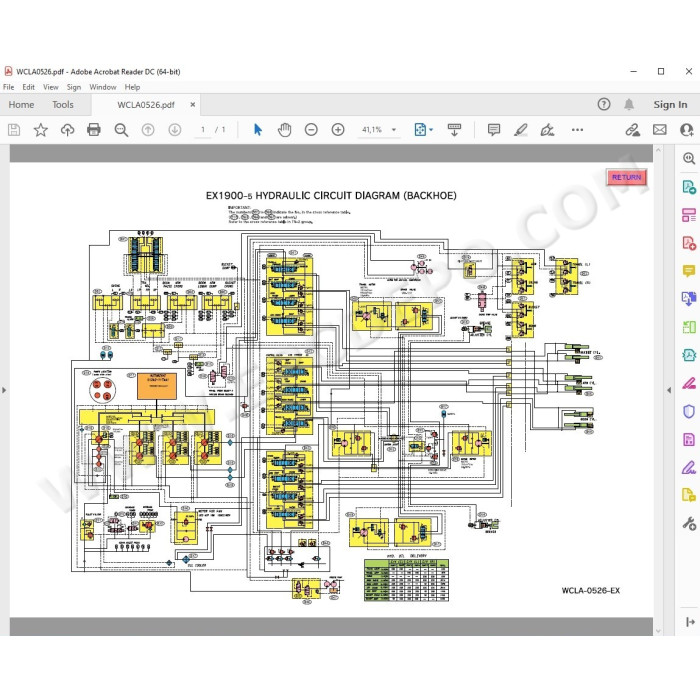
Task: Close the WCLA0526.pdf tab
Action: click(192, 104)
